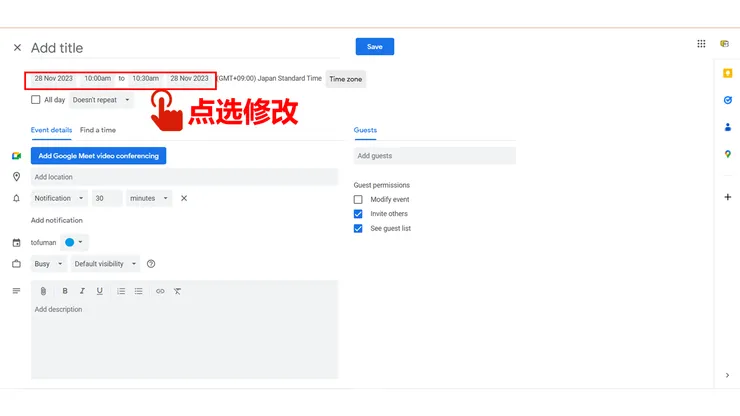This screenshot has height=416, width=740.
Task: Open the Notification type dropdown
Action: [59, 198]
